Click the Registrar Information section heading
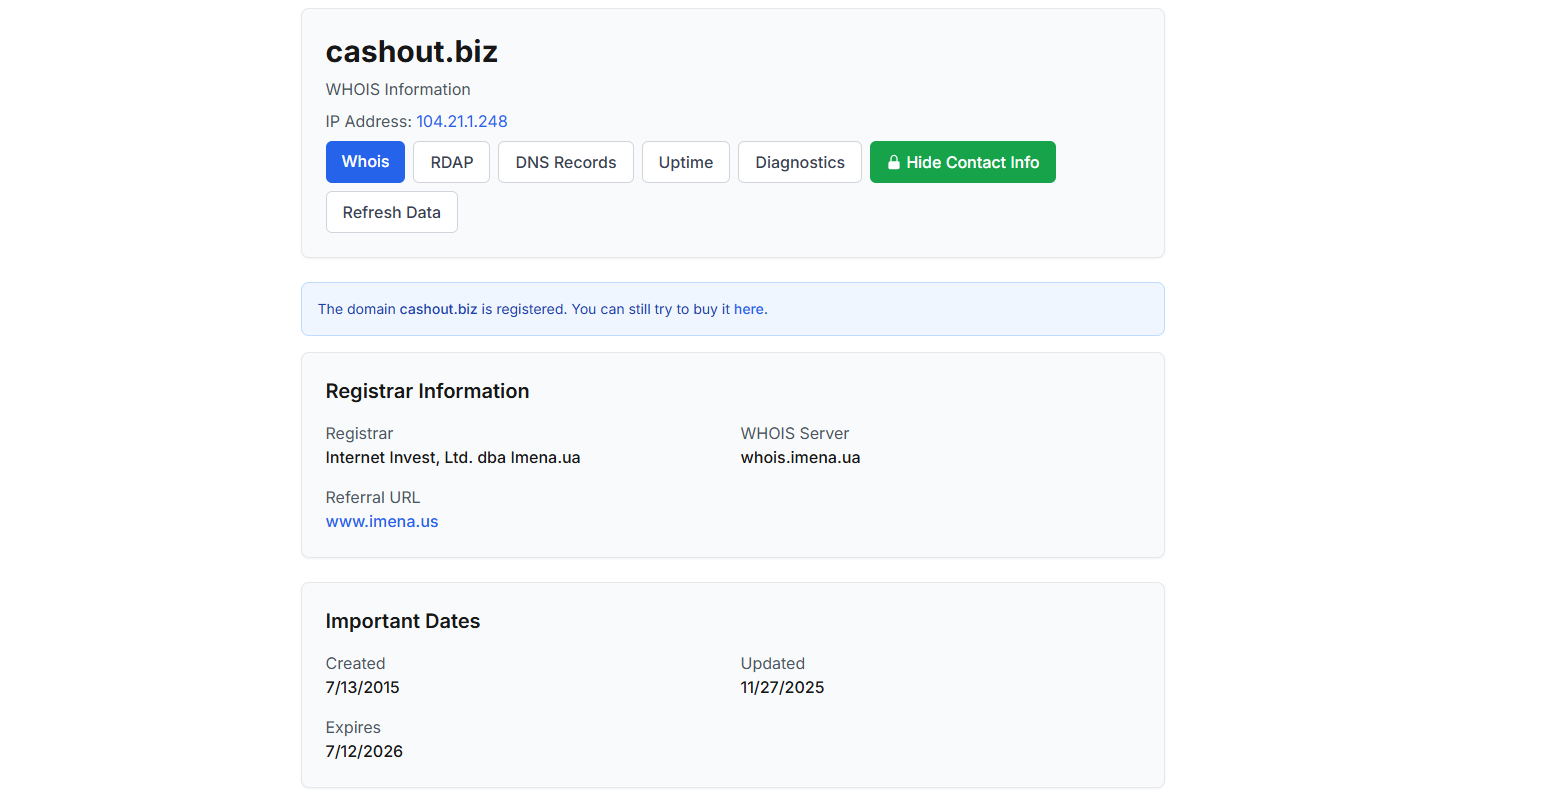This screenshot has height=795, width=1551. (427, 391)
